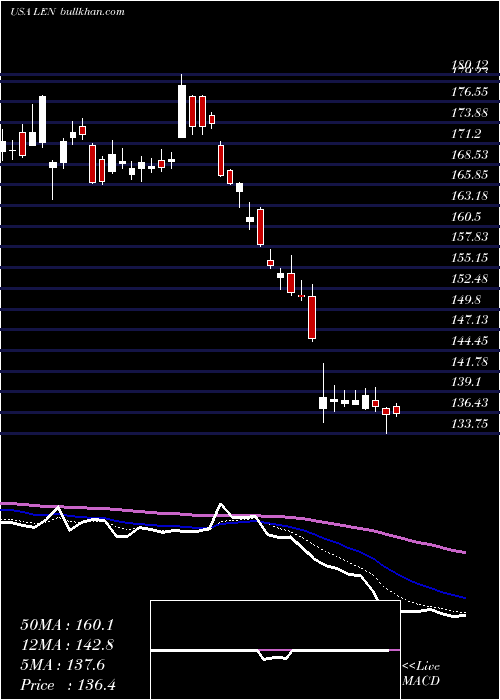
Task: Select the 144.45 price axis label
Action: point(470,341)
